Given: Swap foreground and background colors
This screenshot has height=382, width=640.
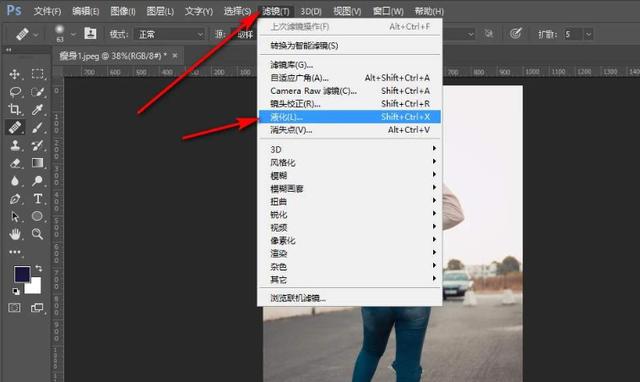Looking at the screenshot, I should point(38,268).
